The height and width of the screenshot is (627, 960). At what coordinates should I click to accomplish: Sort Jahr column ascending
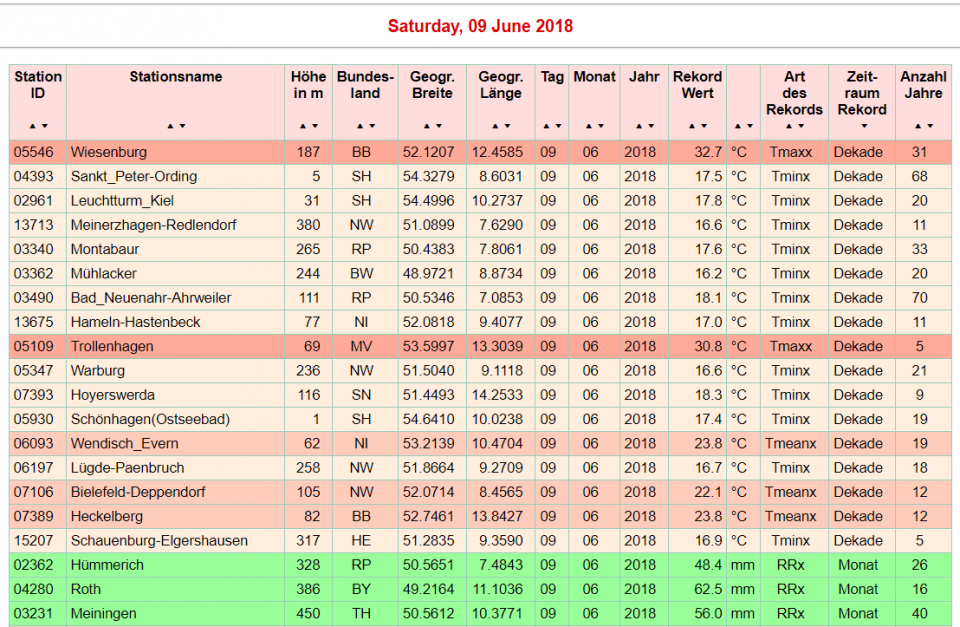[x=636, y=127]
